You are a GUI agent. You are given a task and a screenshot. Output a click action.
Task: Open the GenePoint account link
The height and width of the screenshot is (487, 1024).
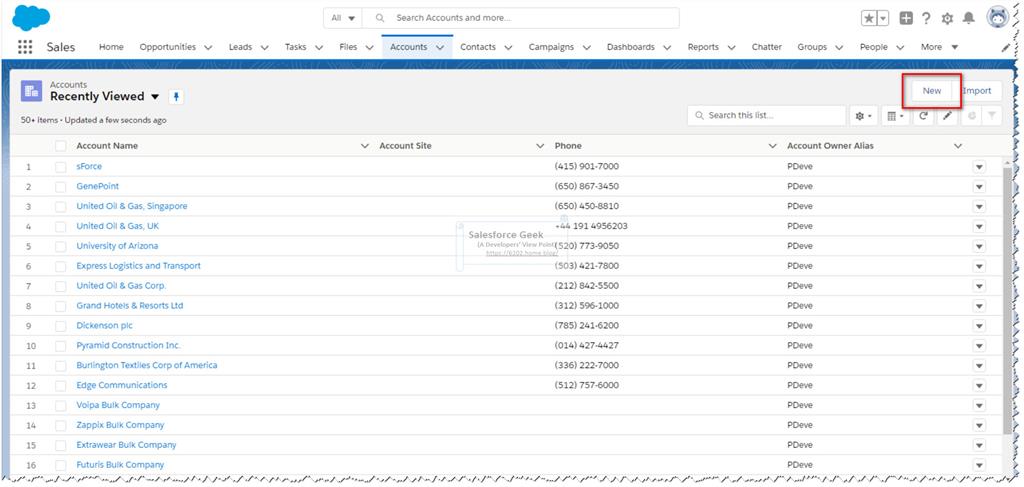(97, 187)
